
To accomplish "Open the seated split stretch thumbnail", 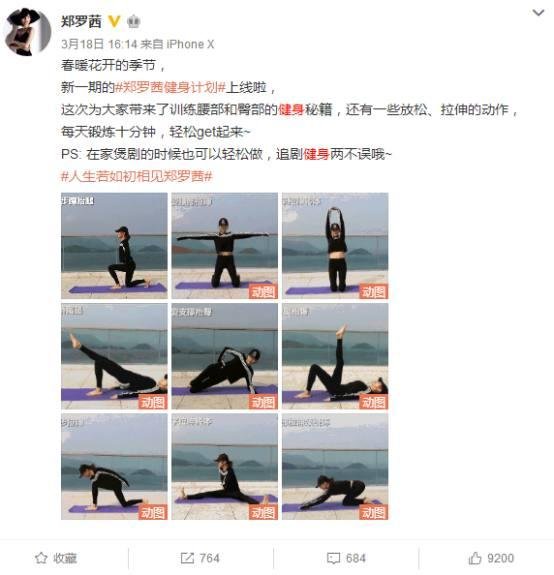I will pyautogui.click(x=225, y=467).
